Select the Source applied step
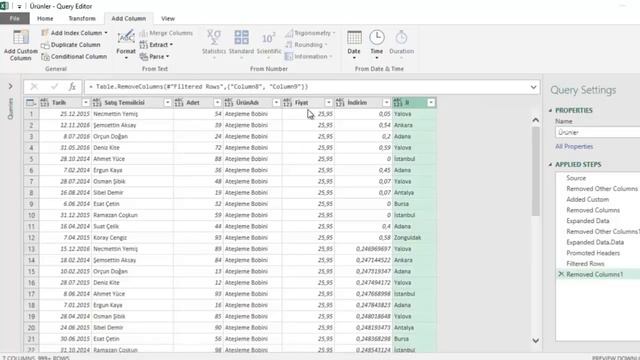This screenshot has width=640, height=360. pyautogui.click(x=576, y=178)
